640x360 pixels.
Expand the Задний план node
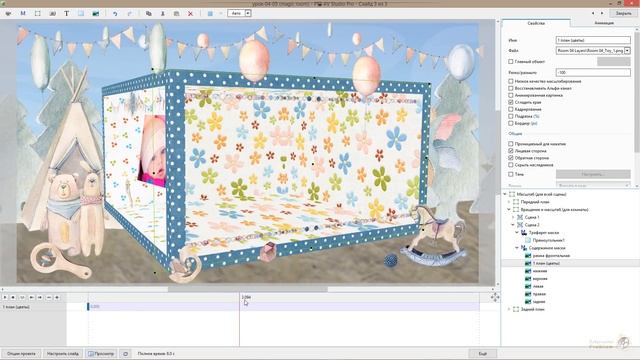click(x=509, y=309)
